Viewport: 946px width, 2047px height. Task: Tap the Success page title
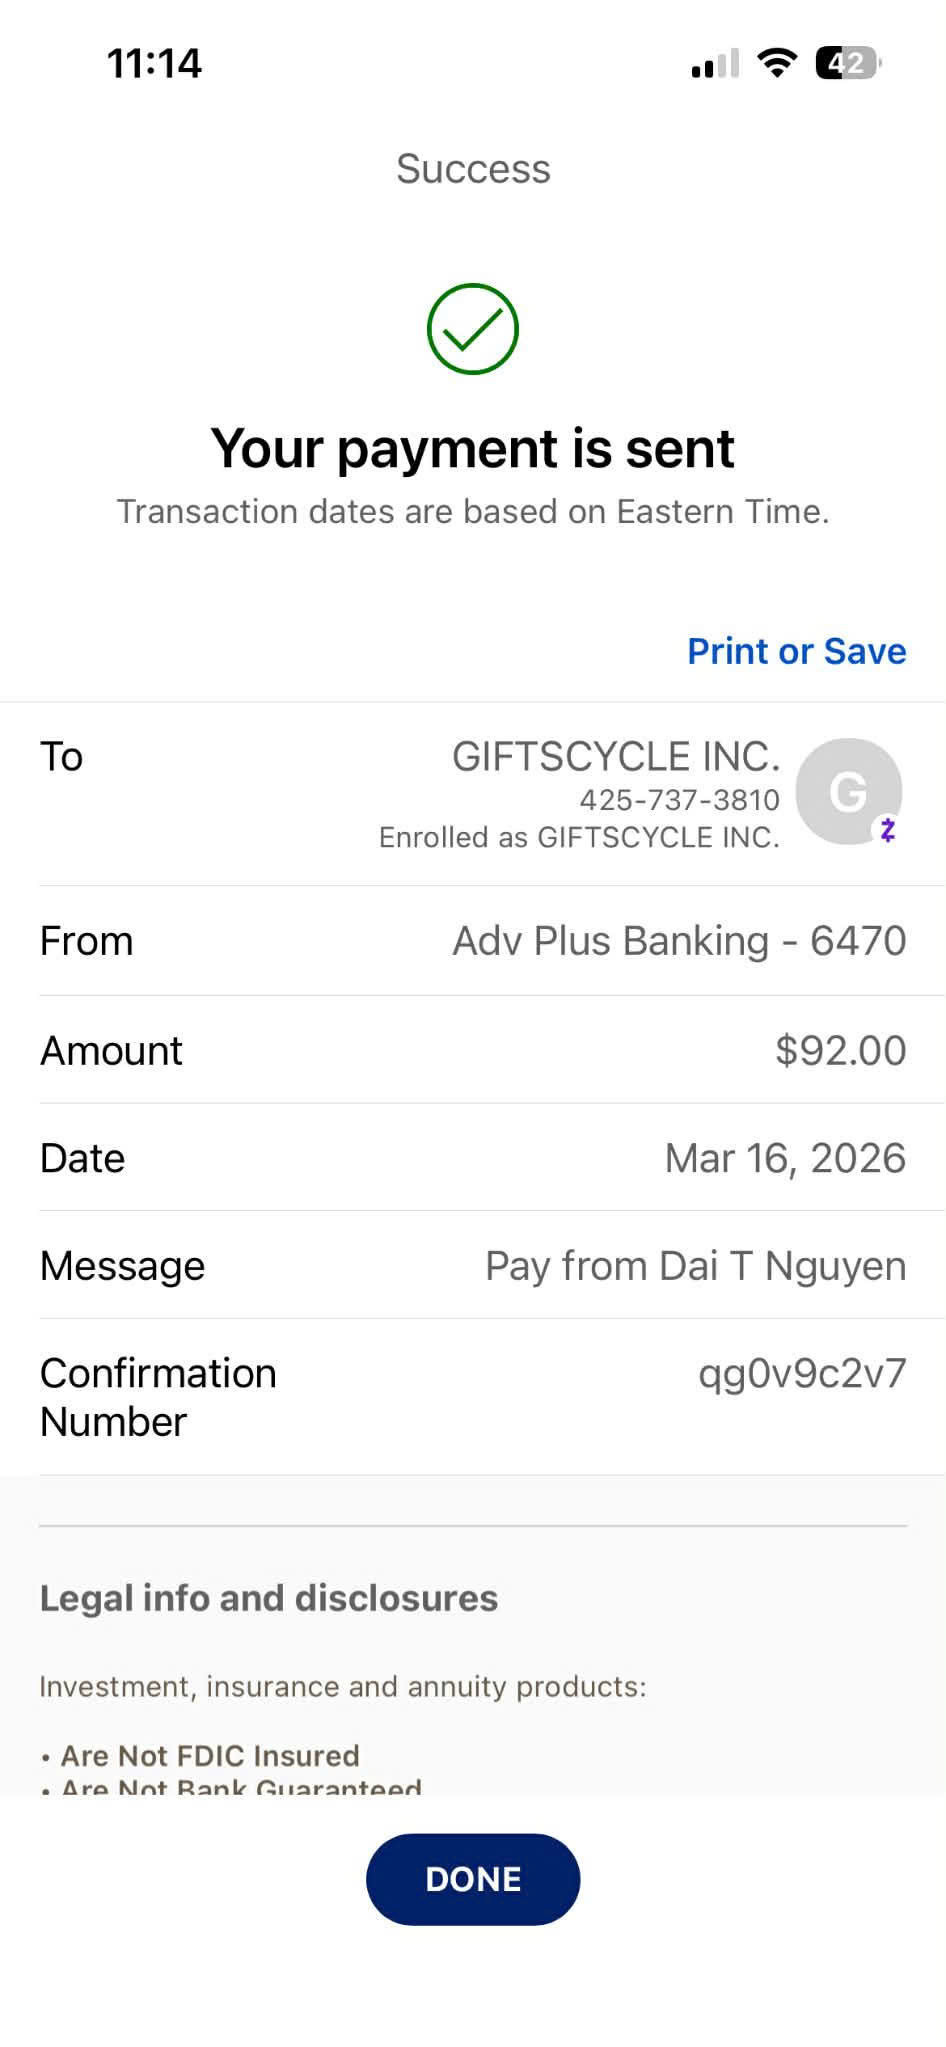tap(473, 169)
